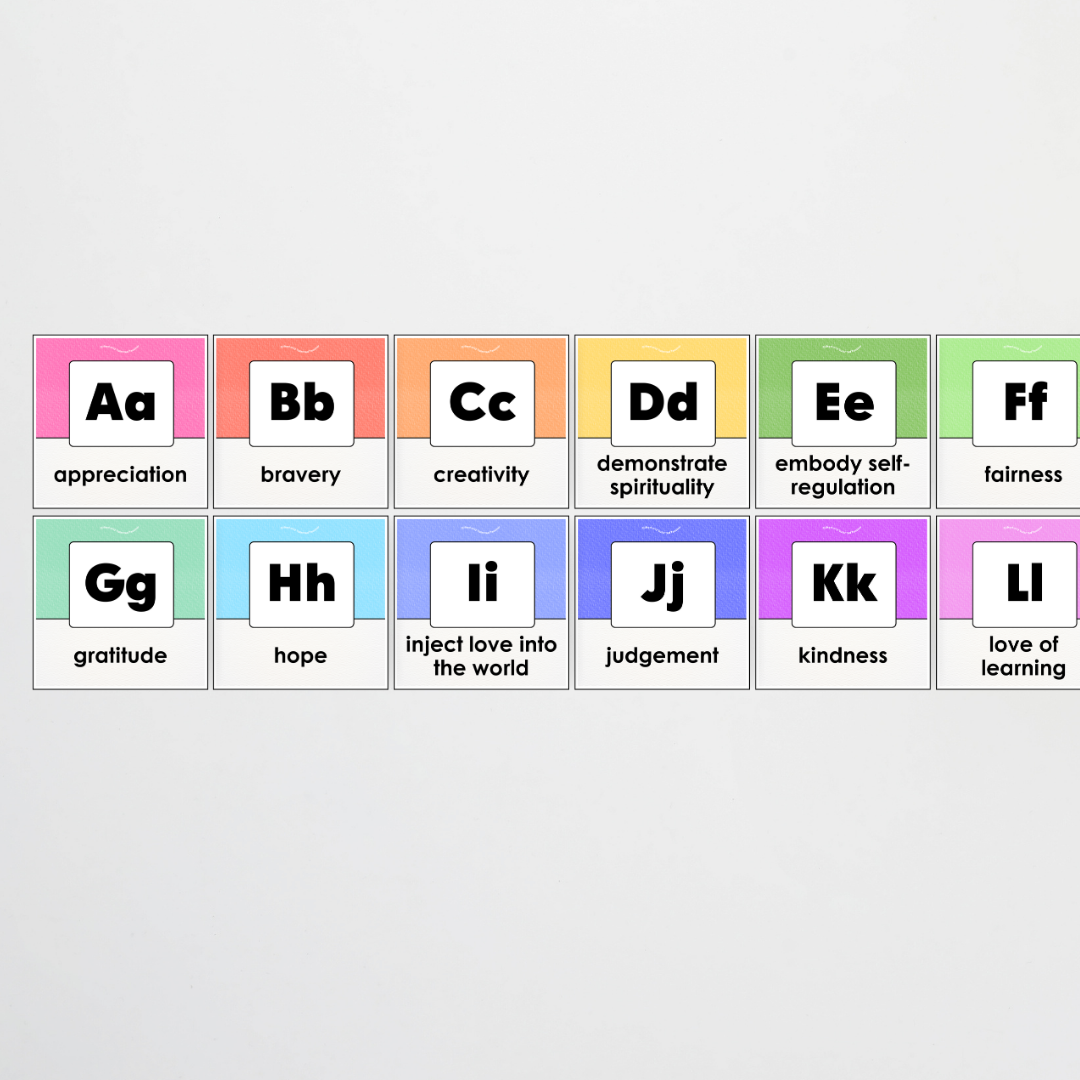Click the Jj letter tile
Image resolution: width=1080 pixels, height=1080 pixels.
[661, 583]
